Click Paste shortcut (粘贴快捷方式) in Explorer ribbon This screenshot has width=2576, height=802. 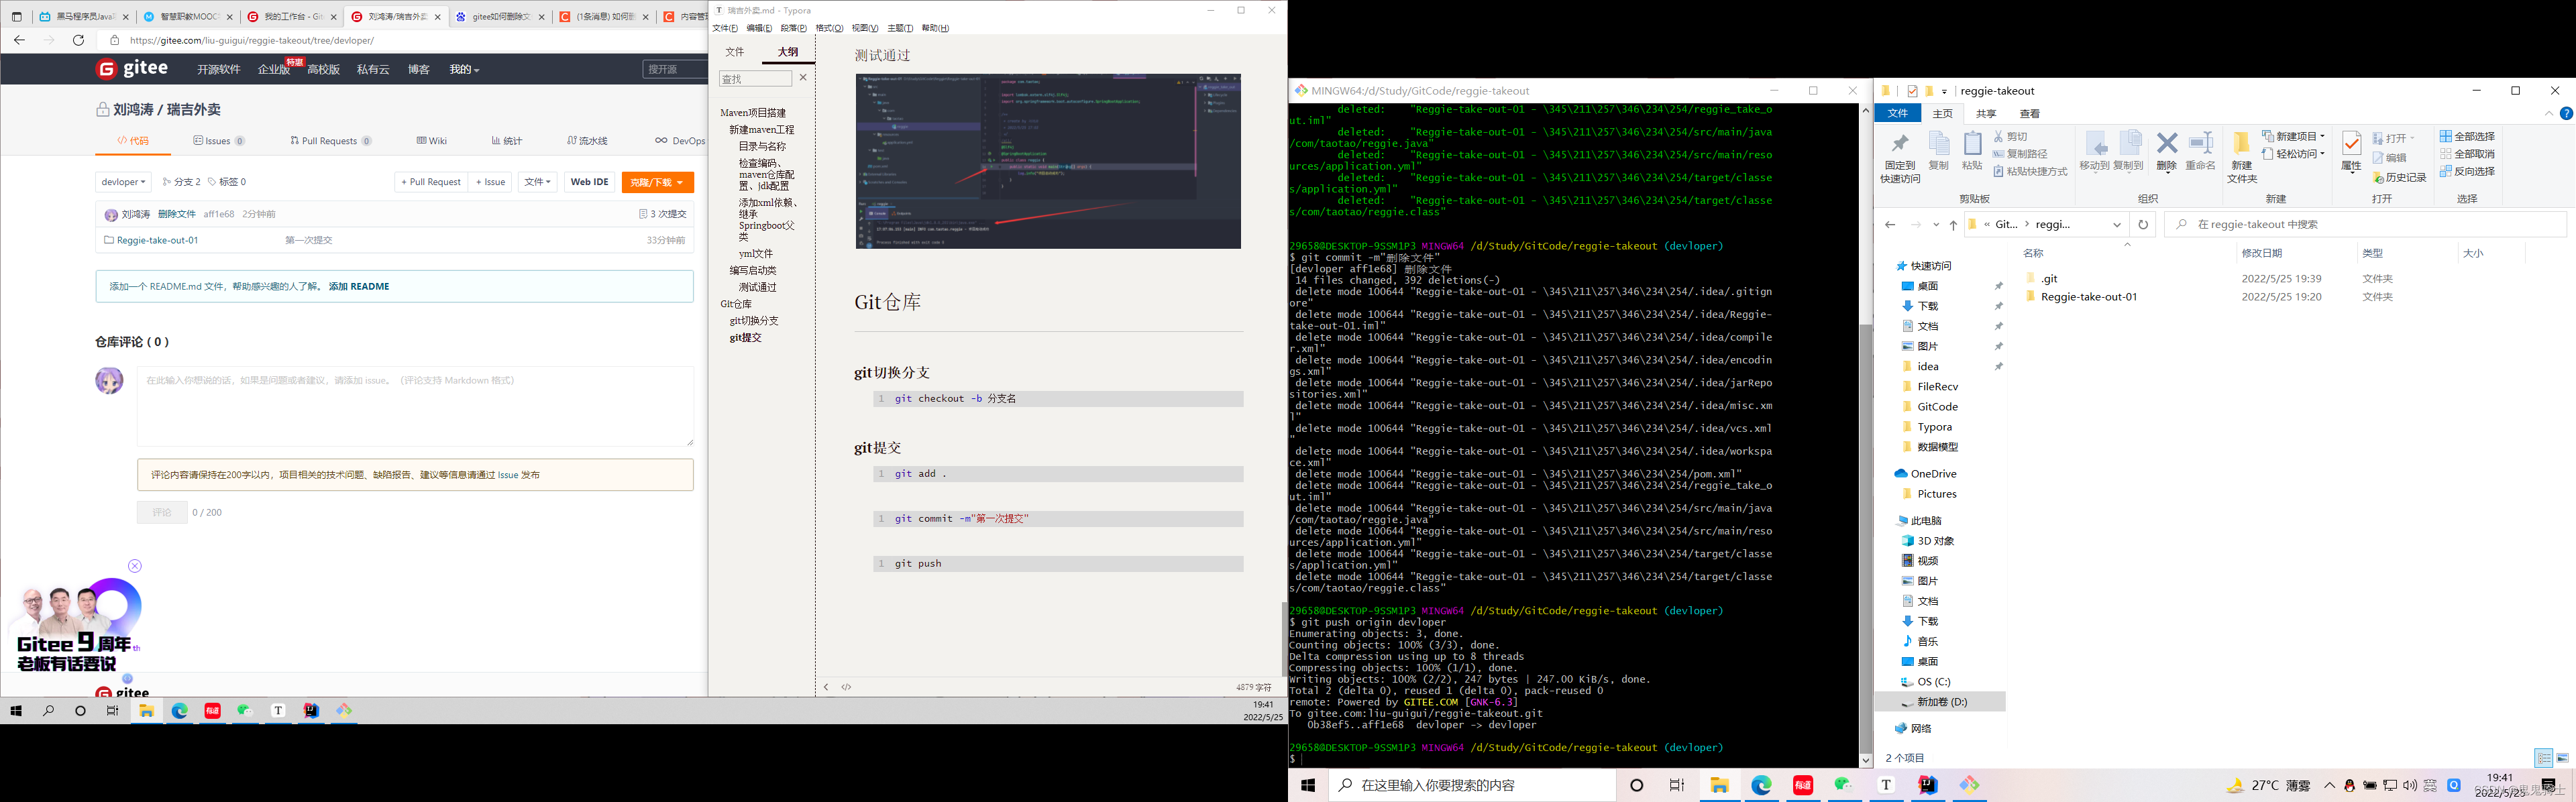(2030, 172)
